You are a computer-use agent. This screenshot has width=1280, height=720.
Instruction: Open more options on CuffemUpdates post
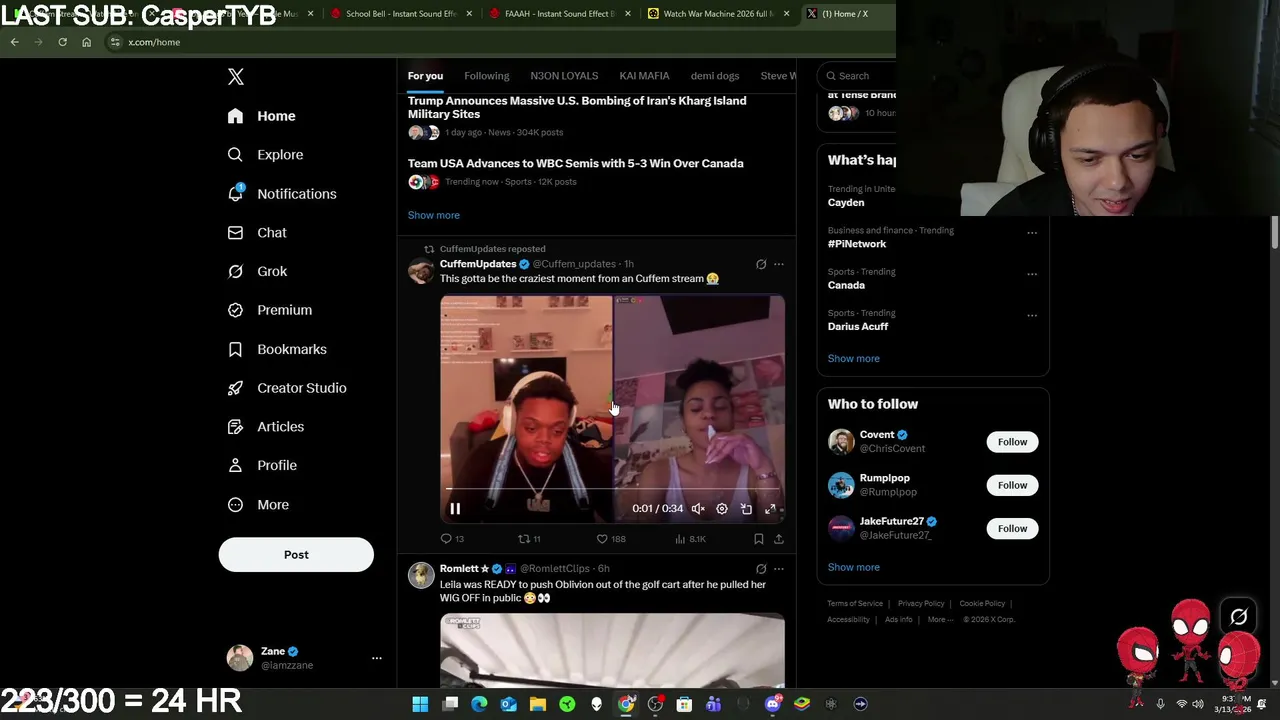(x=779, y=265)
